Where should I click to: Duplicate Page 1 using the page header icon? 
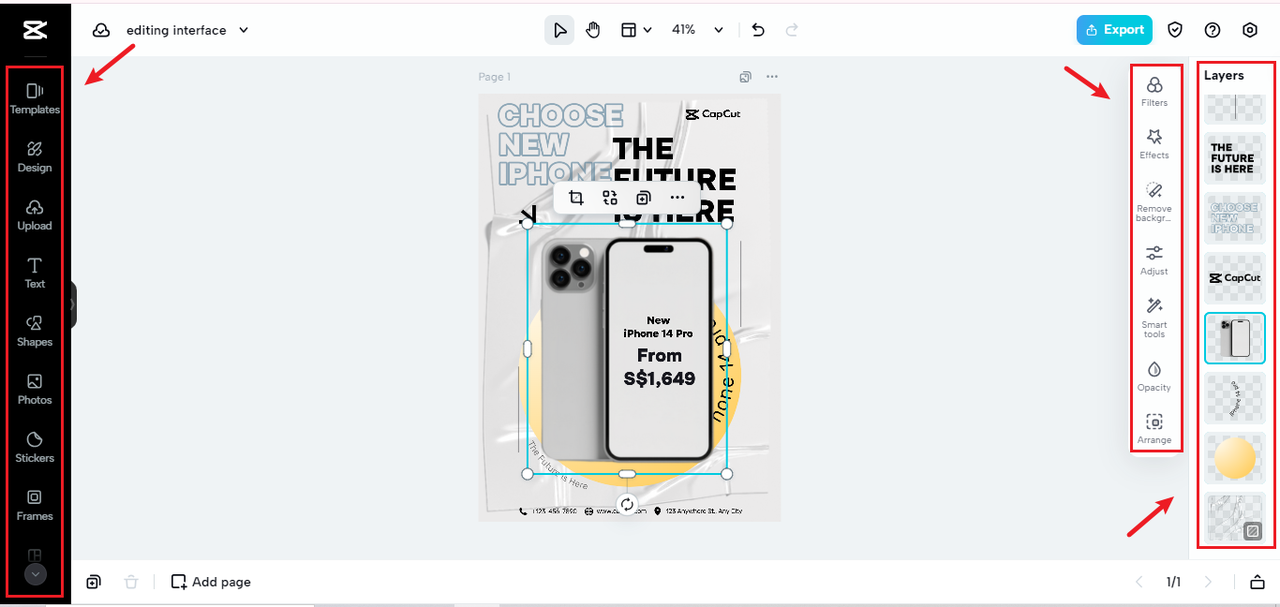[745, 77]
